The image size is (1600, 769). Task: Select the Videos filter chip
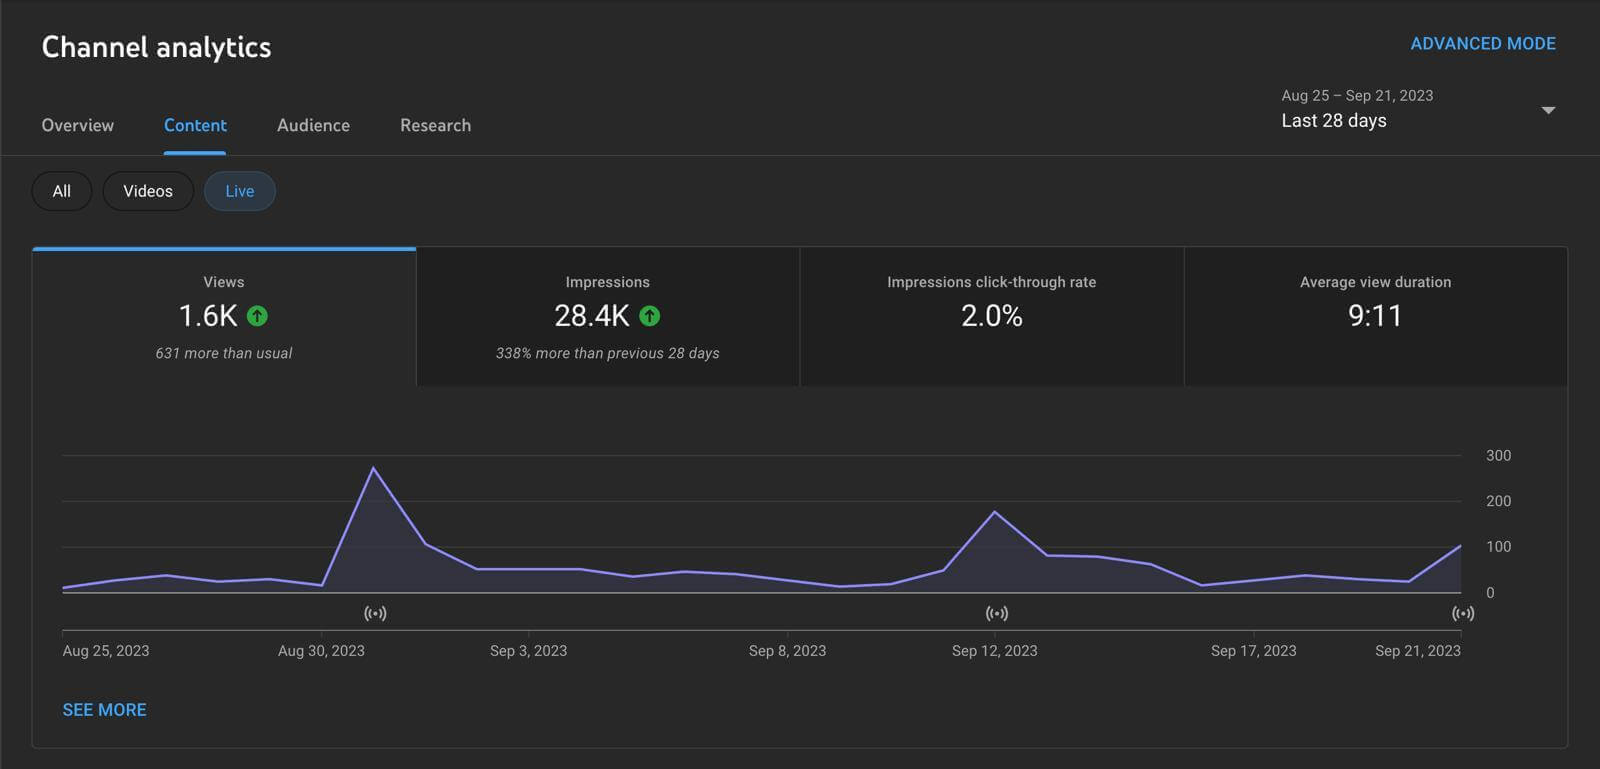[x=148, y=191]
